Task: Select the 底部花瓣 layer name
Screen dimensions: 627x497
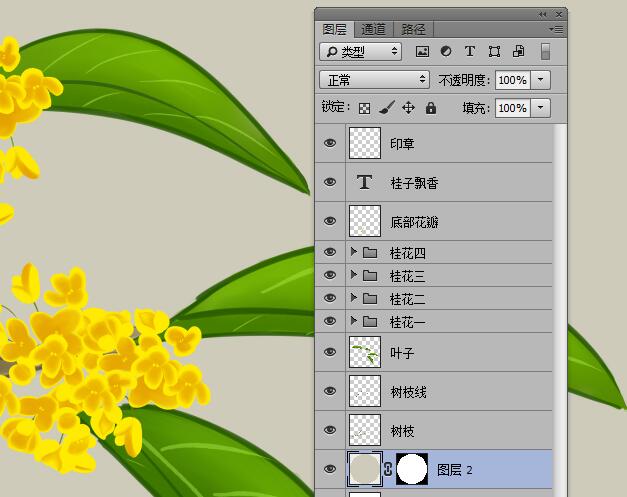Action: (414, 222)
